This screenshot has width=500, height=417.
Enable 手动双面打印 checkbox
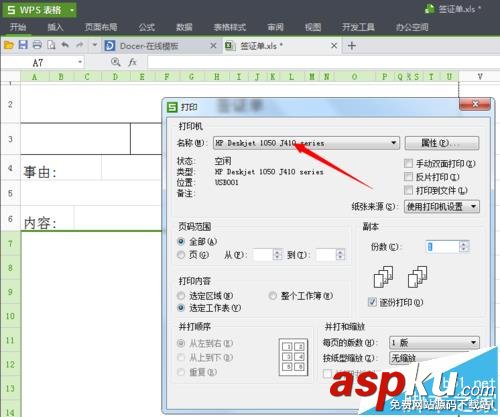point(408,163)
